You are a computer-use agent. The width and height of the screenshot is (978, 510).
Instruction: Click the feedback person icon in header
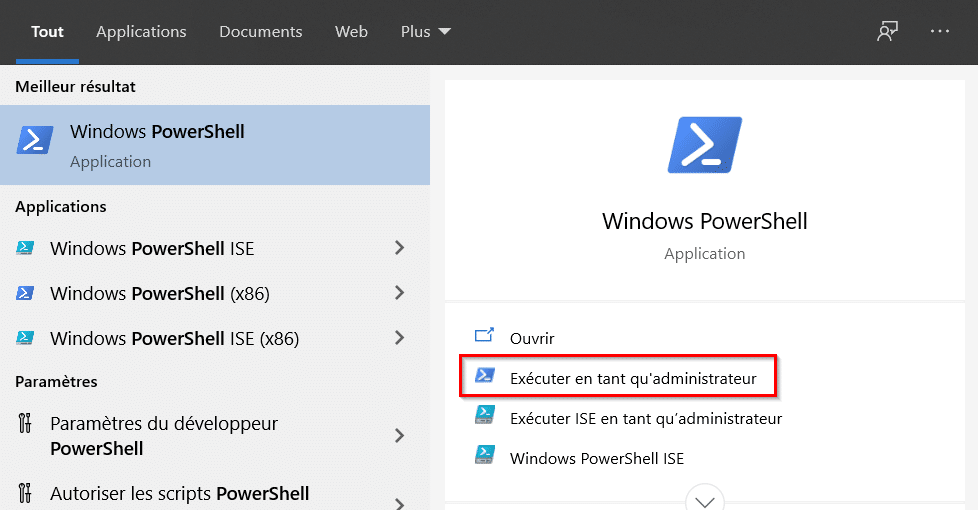[x=887, y=31]
